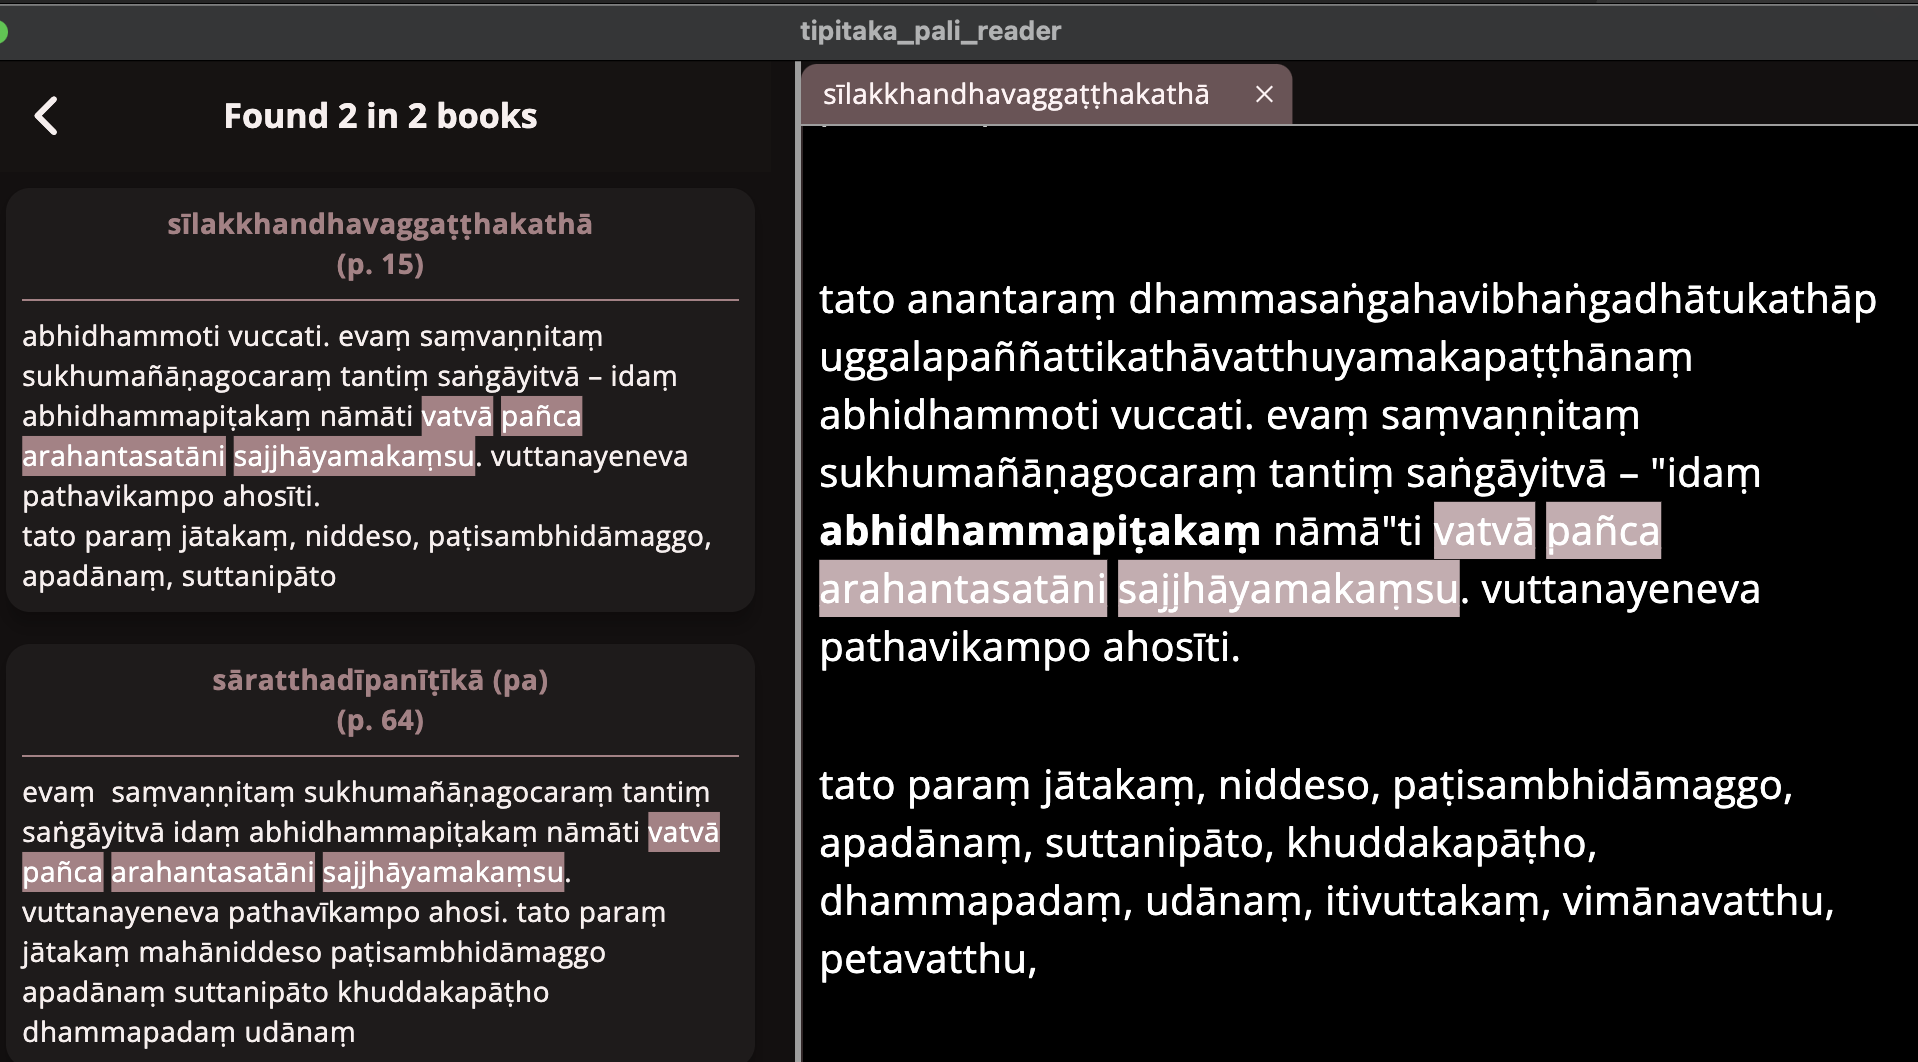Click highlighted "arahantasatāni" in the reader text
This screenshot has height=1062, width=1918.
962,589
